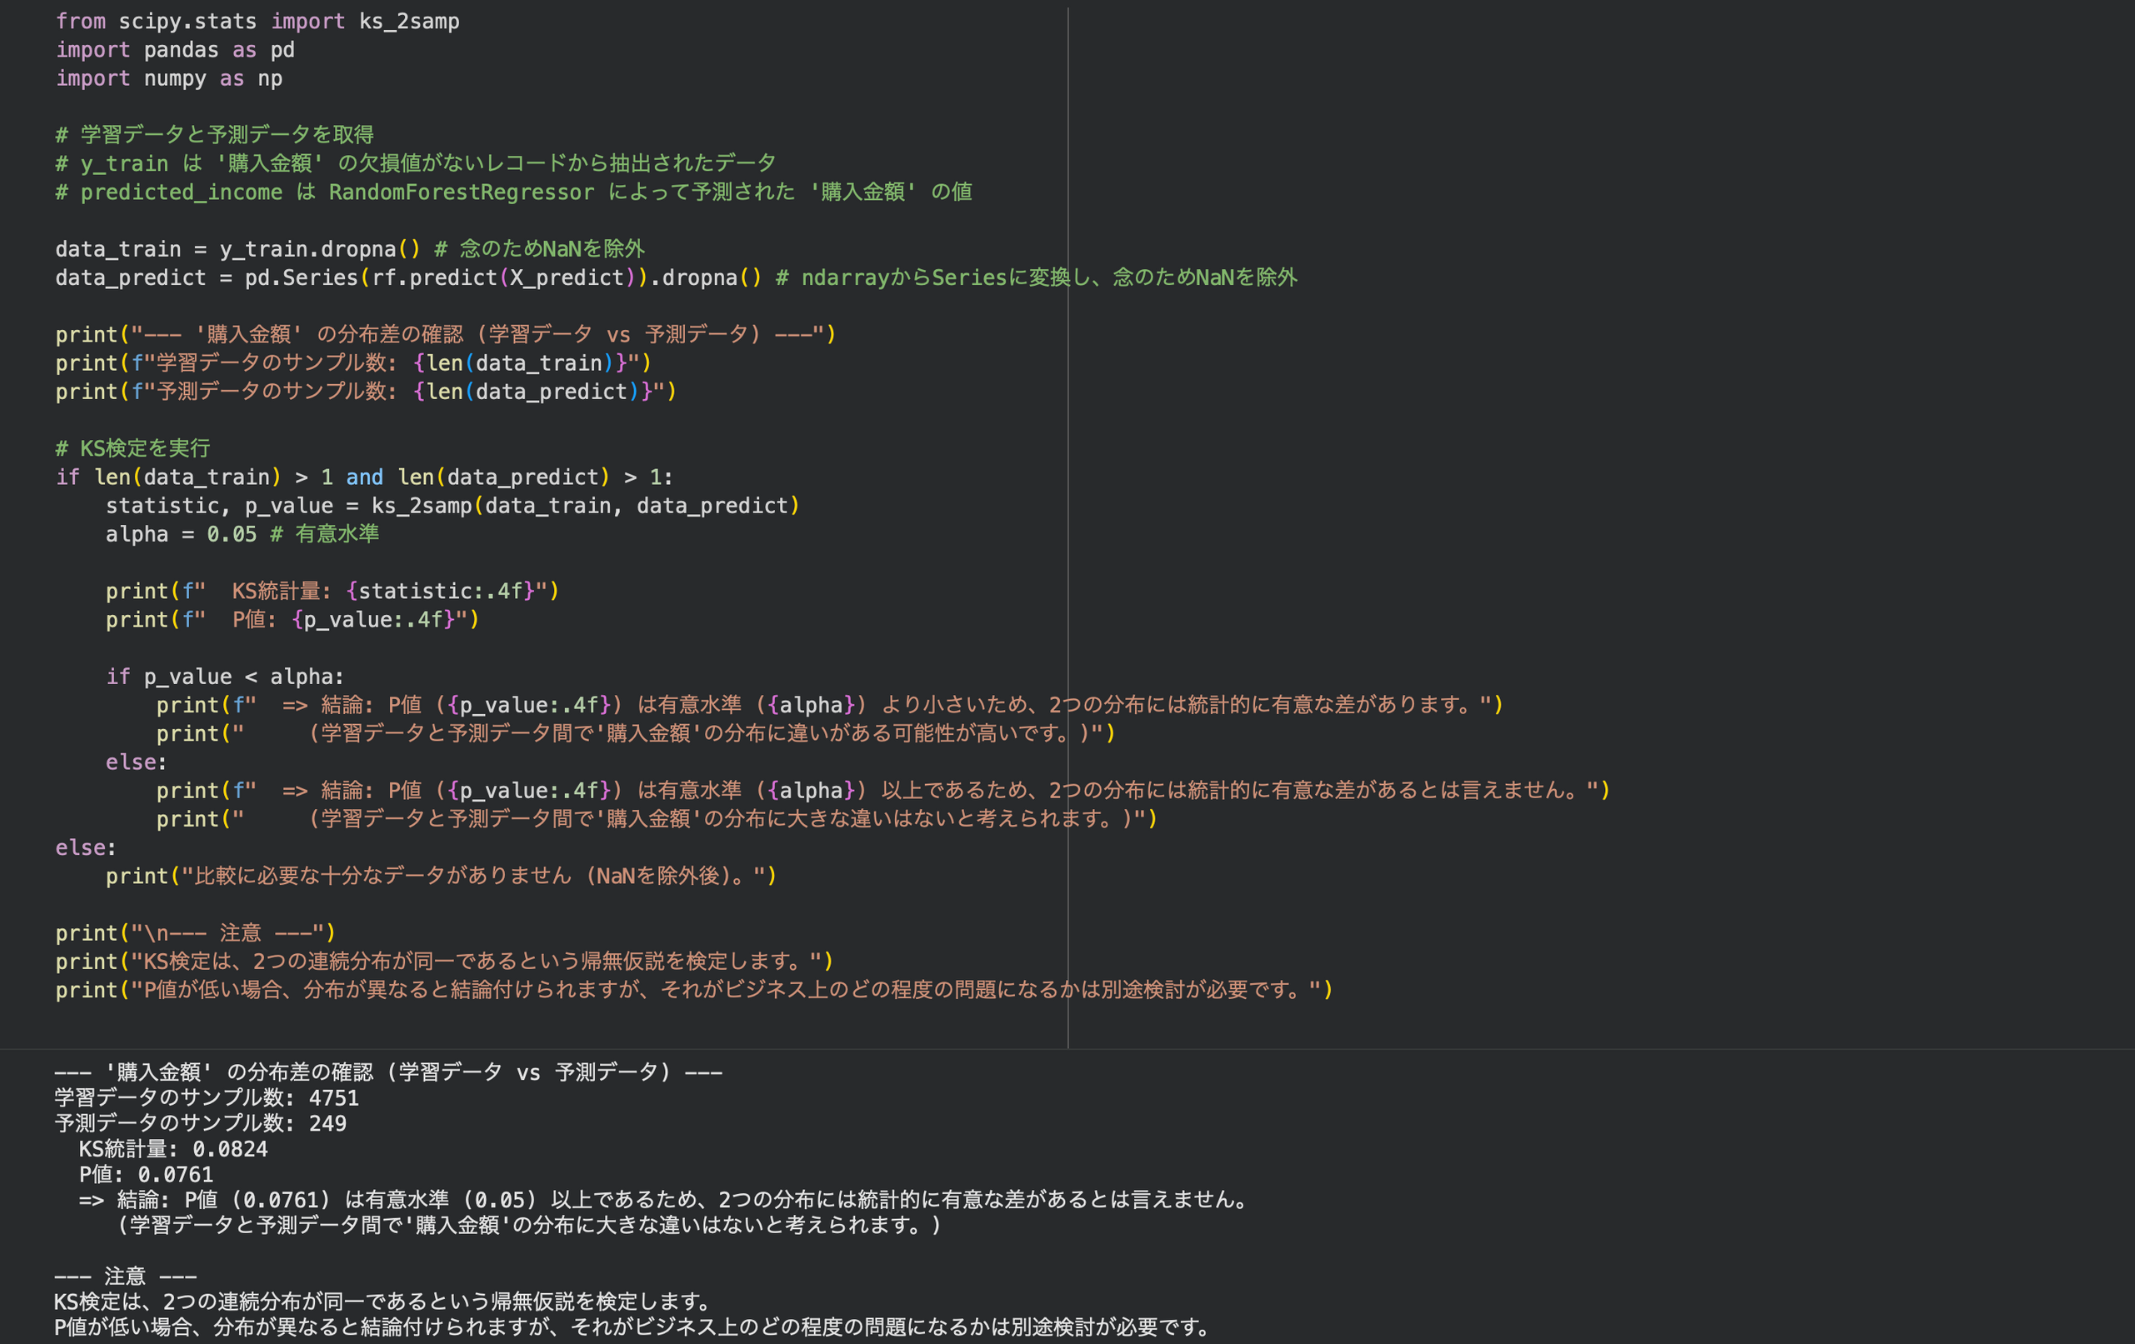The image size is (2135, 1344).
Task: Click the import numpy as np statement
Action: coord(168,78)
